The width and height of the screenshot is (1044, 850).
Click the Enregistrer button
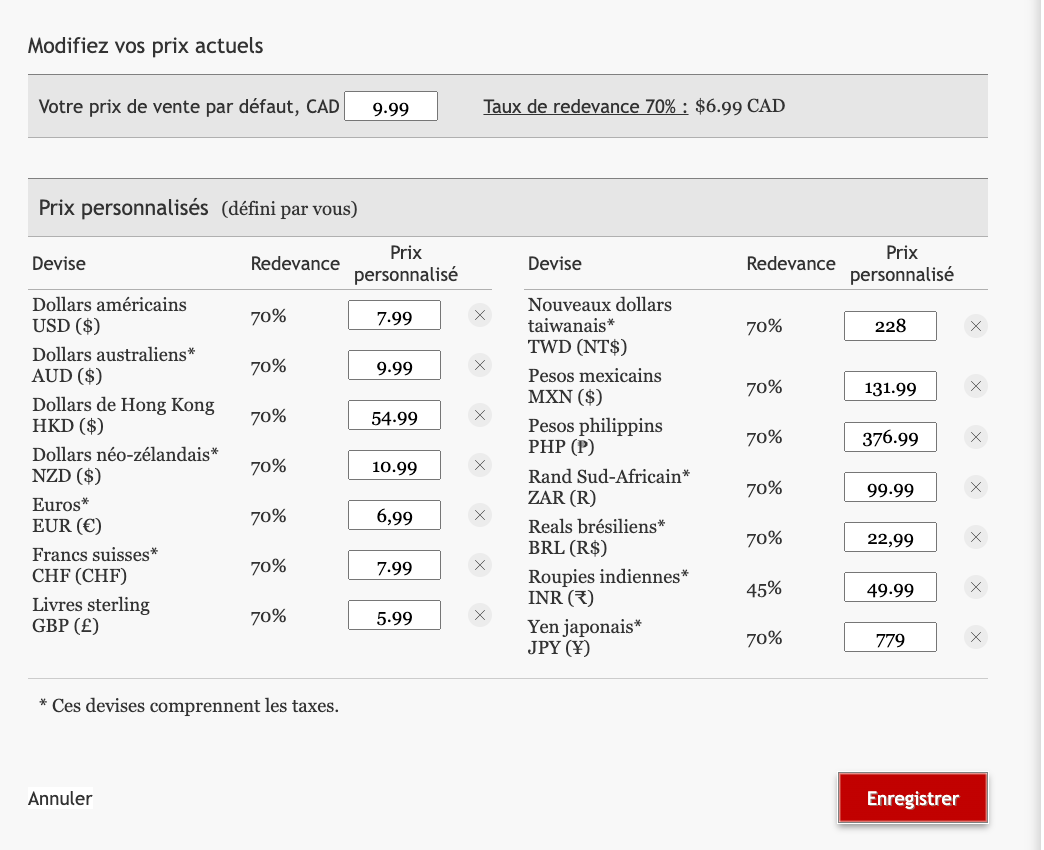click(x=911, y=797)
